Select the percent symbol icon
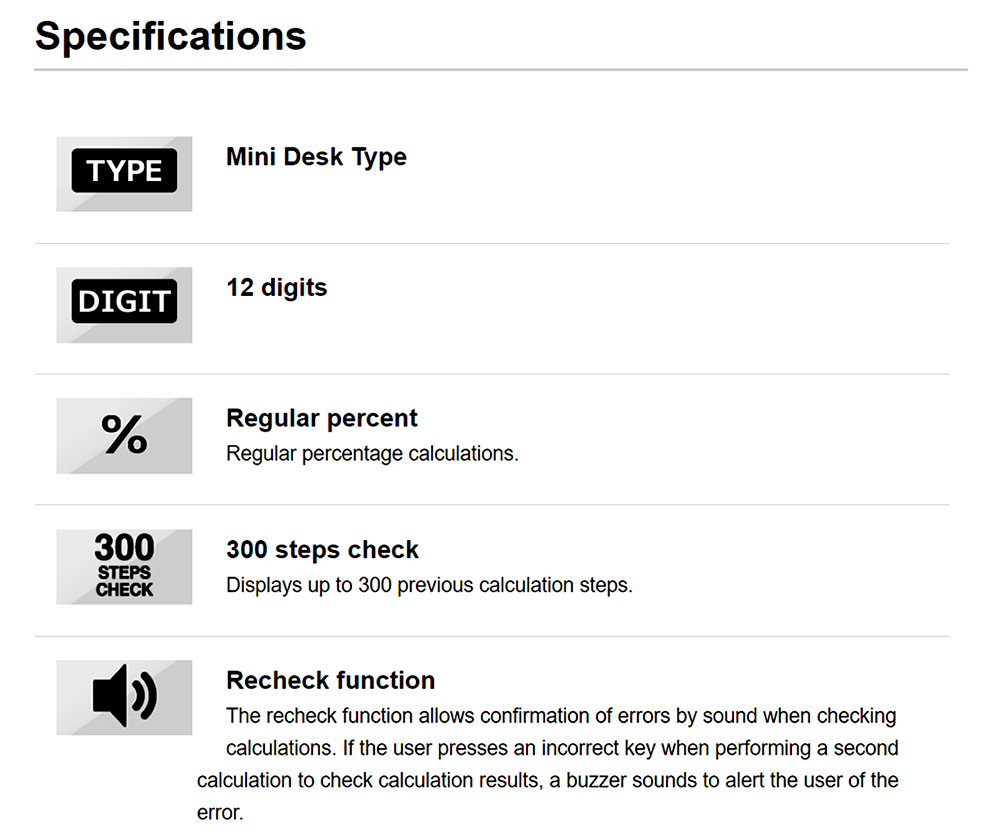 [x=124, y=435]
